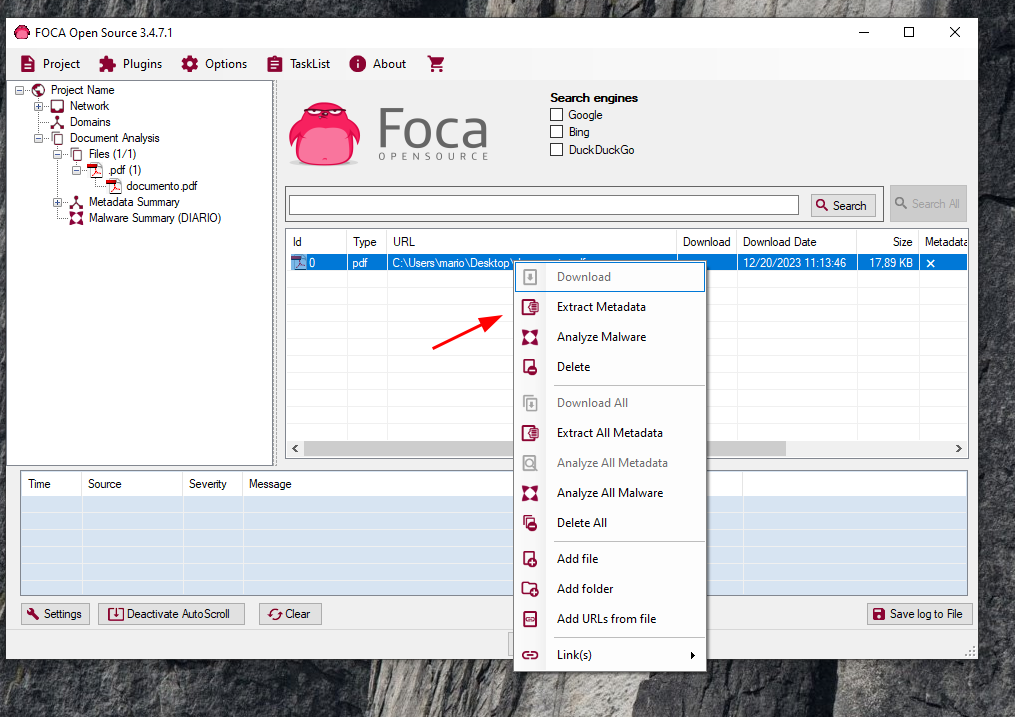Screen dimensions: 1015x717
Task: Open the Project menu
Action: (50, 64)
